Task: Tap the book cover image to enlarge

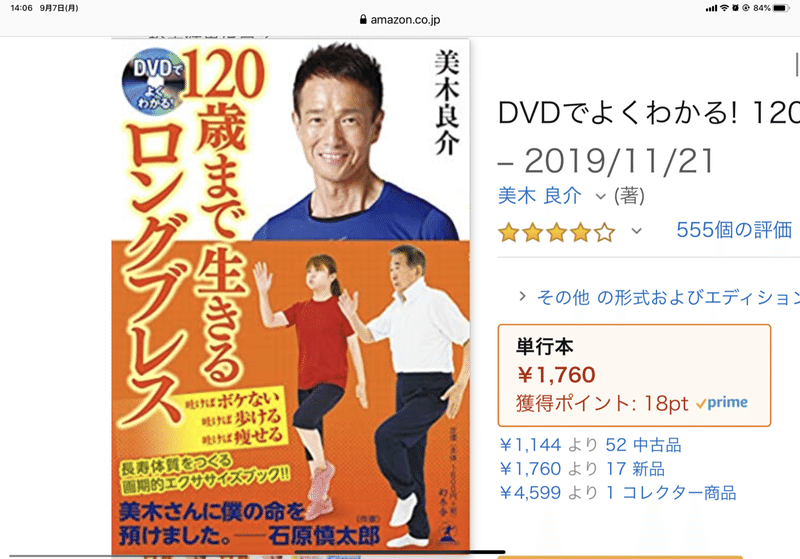Action: [x=290, y=297]
